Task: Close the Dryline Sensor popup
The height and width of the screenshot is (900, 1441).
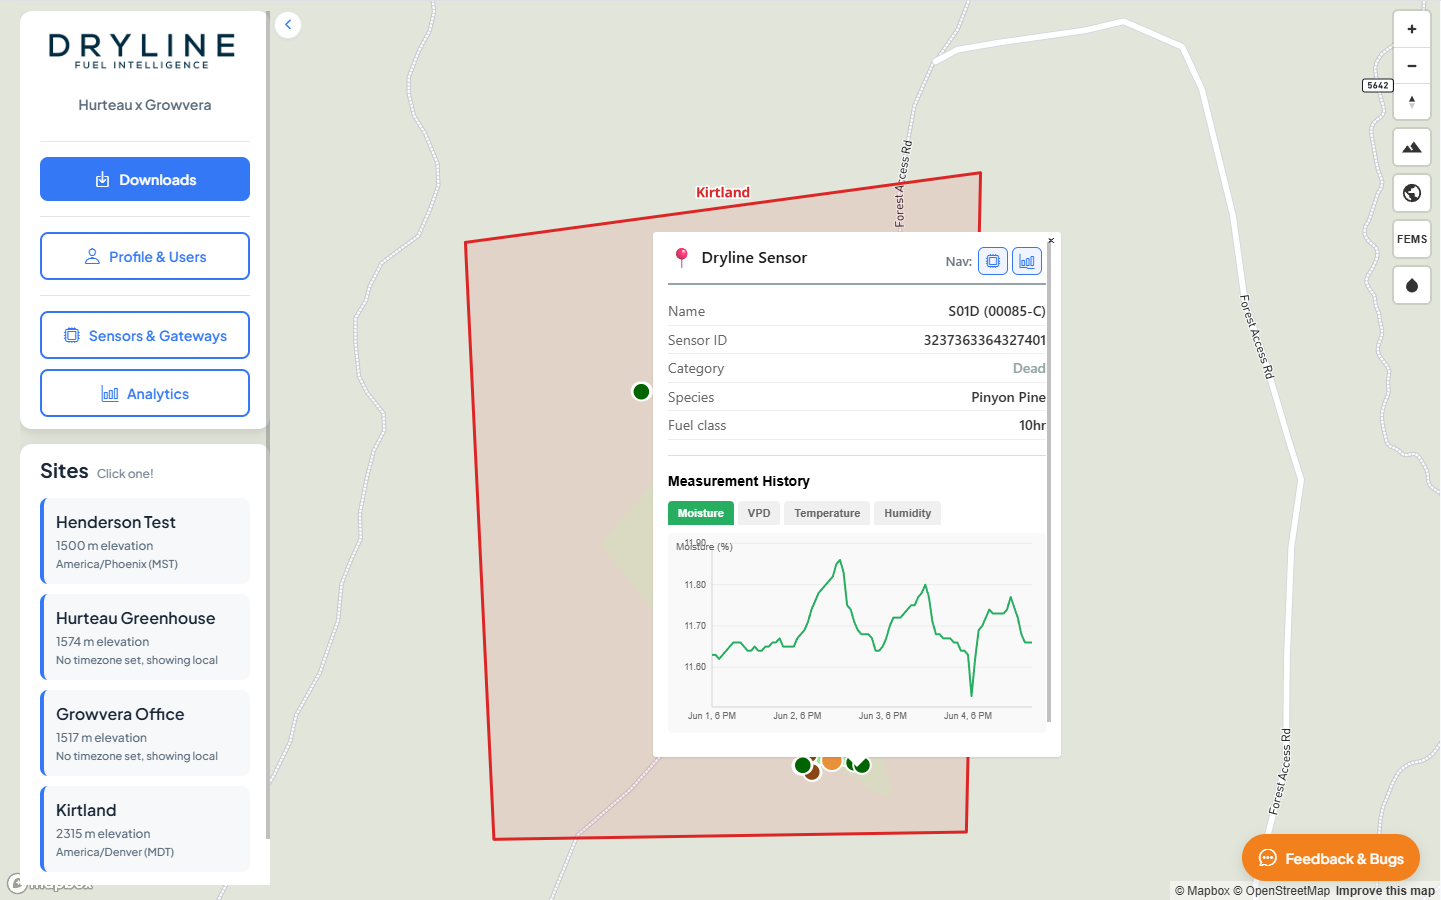Action: coord(1051,240)
